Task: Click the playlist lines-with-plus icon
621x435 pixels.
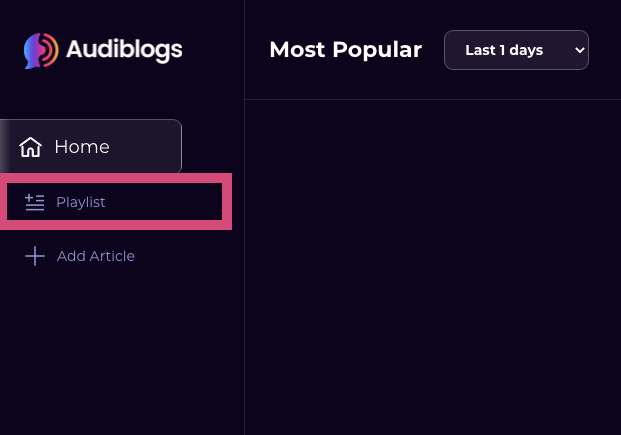Action: click(34, 202)
